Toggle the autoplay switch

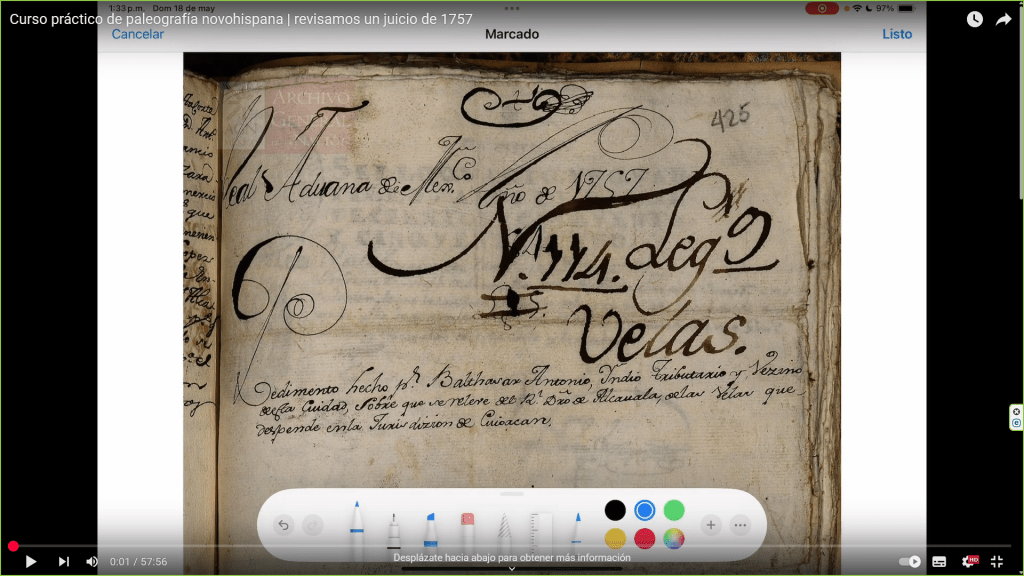(x=909, y=561)
